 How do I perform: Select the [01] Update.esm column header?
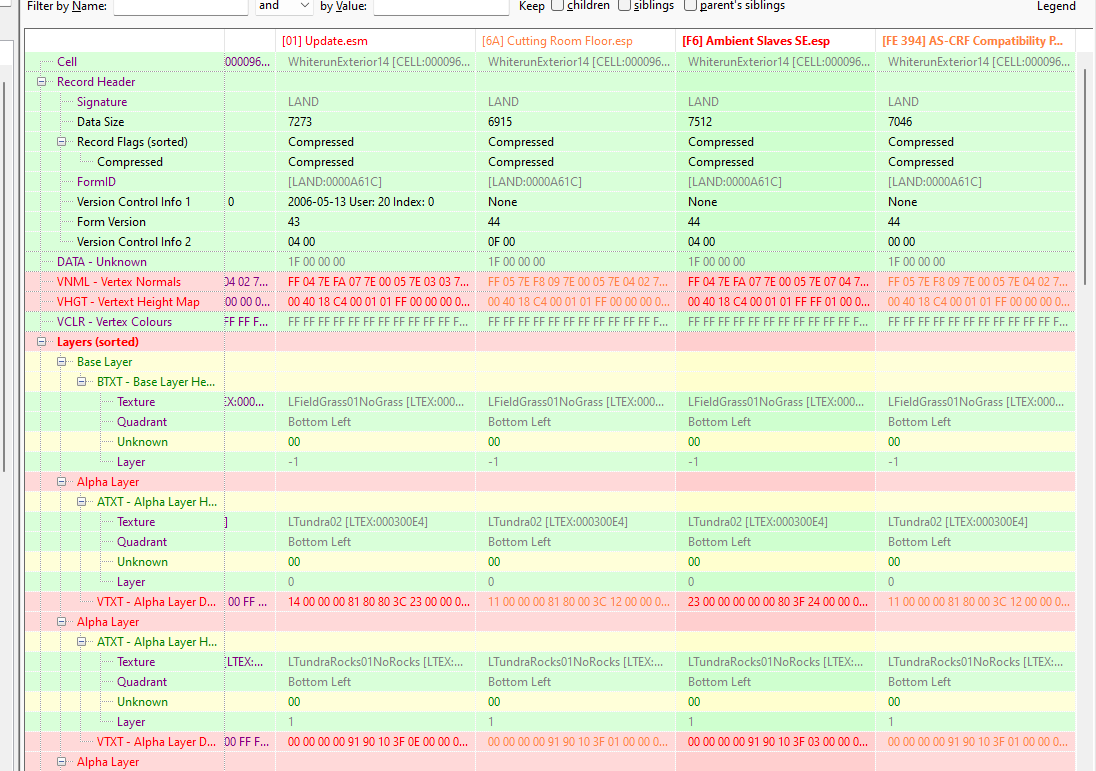375,41
